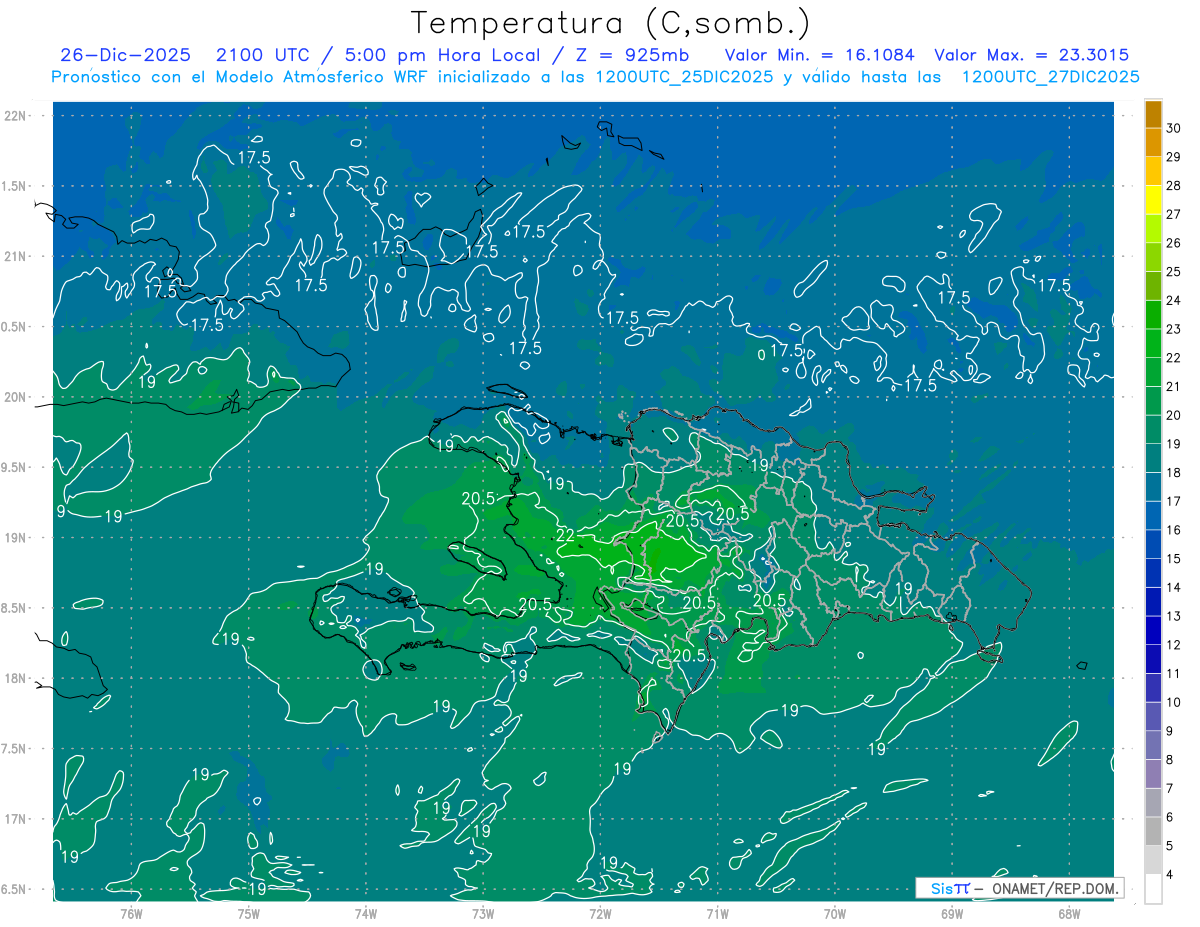Click colorbar scale value "21"
The width and height of the screenshot is (1200, 927).
point(1175,387)
